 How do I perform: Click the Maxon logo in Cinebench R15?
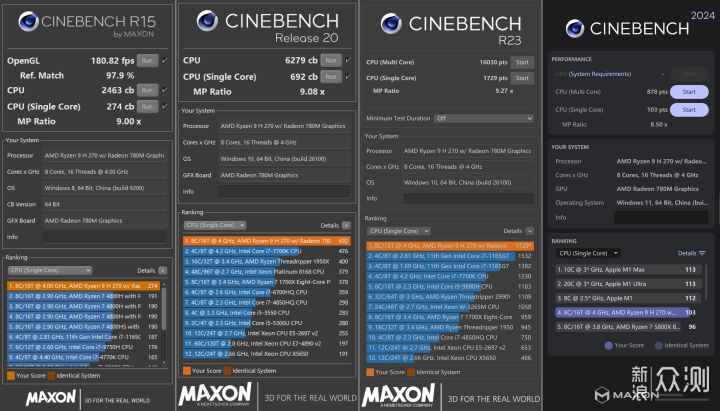click(x=51, y=398)
